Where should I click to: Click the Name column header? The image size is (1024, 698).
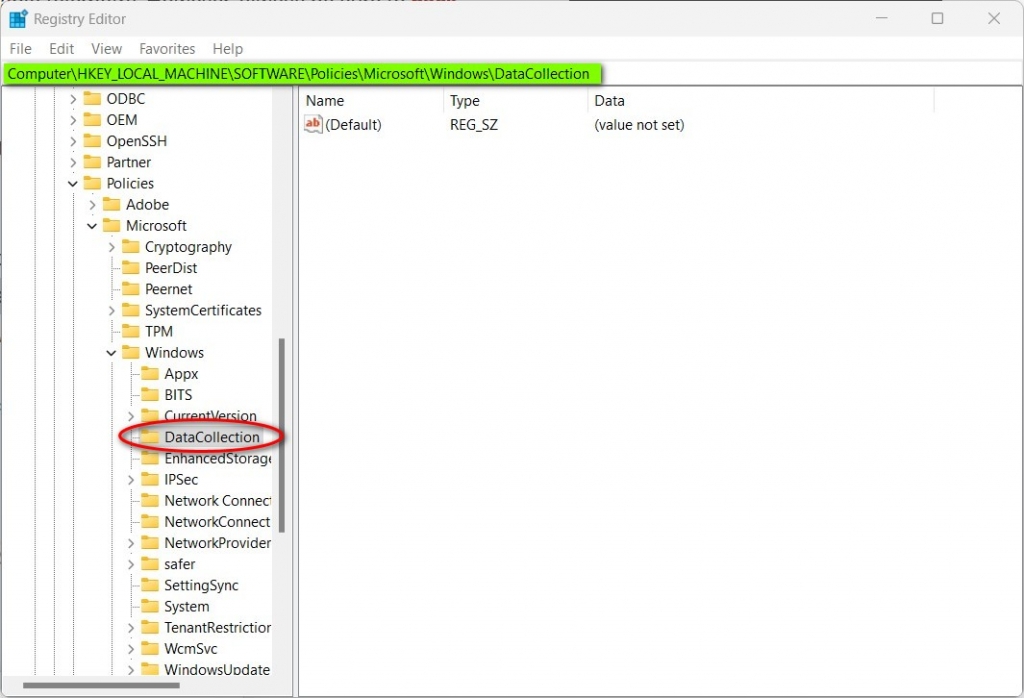325,100
